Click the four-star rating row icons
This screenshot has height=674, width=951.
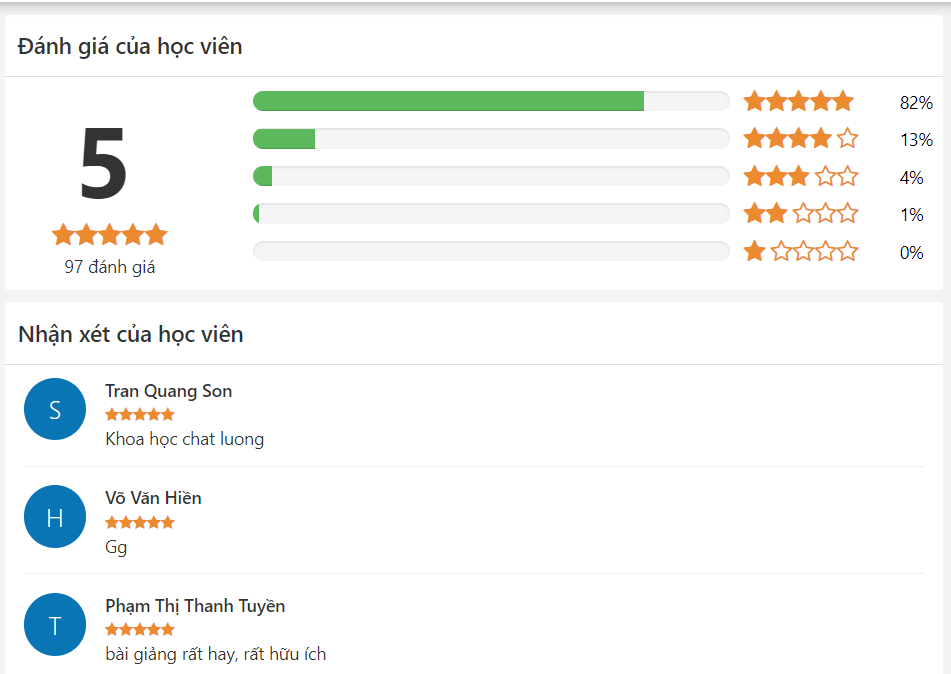tap(800, 139)
